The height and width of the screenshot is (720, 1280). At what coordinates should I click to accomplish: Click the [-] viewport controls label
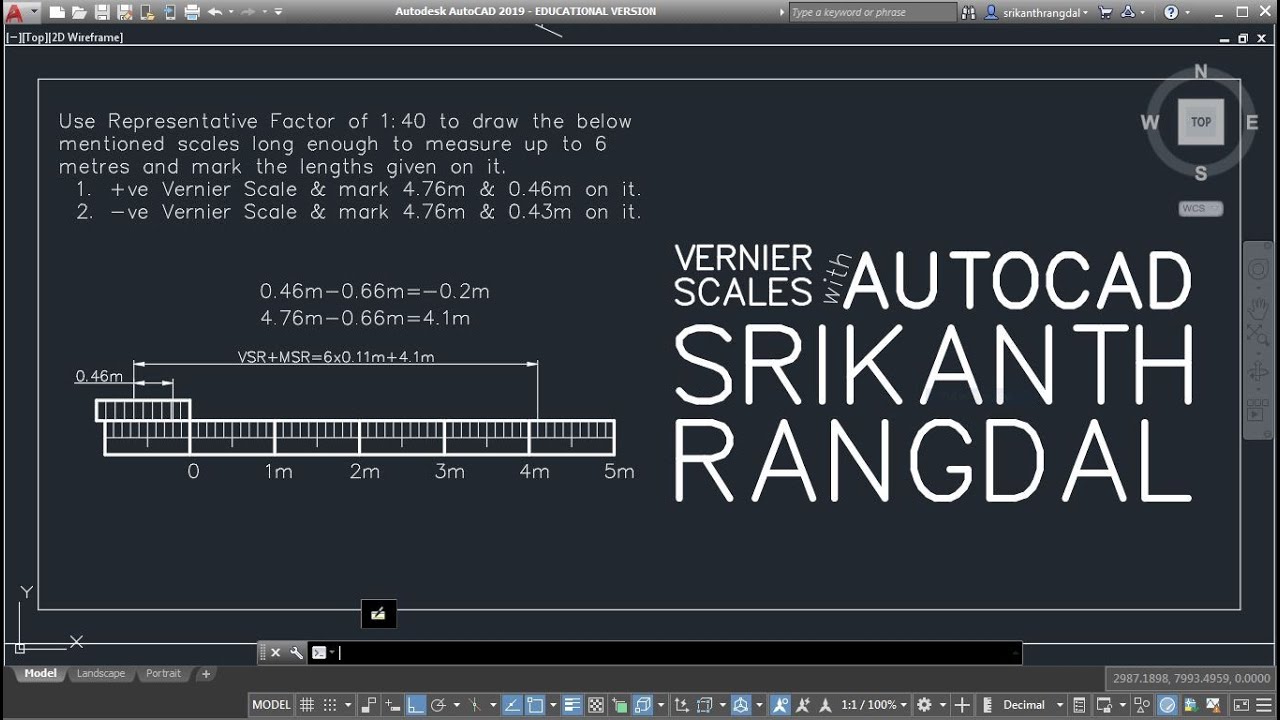pyautogui.click(x=13, y=37)
